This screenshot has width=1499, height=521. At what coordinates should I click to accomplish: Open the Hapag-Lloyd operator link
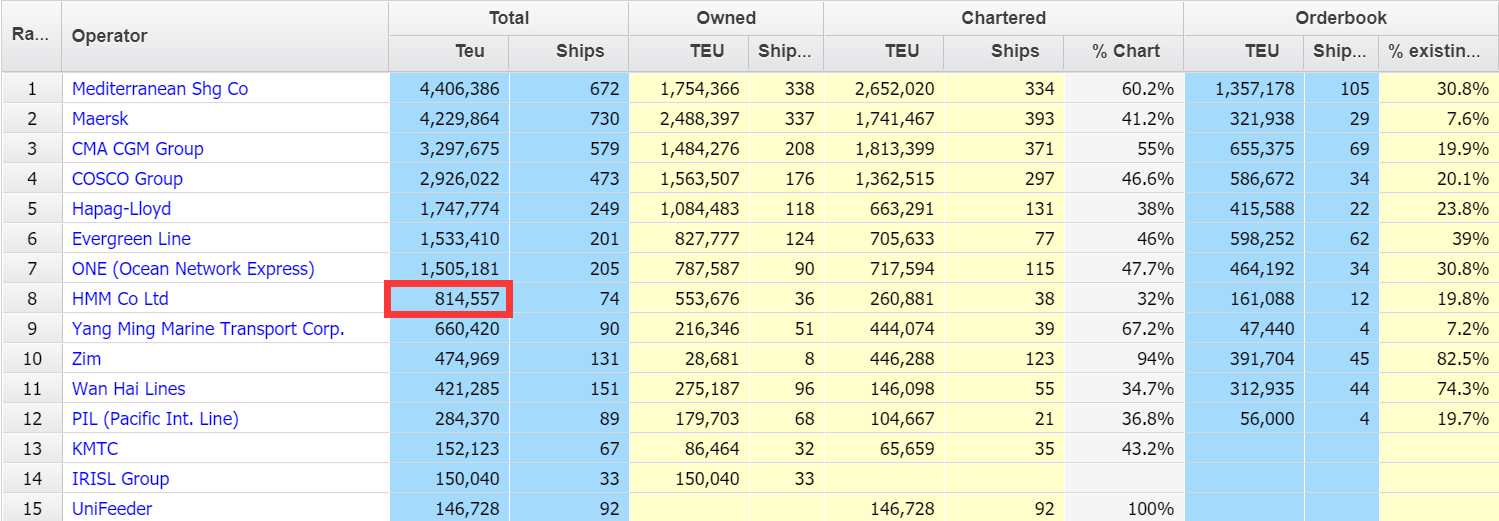tap(121, 209)
